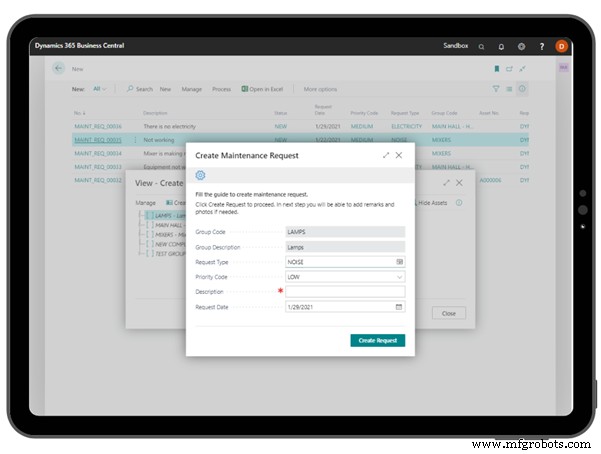This screenshot has width=601, height=454.
Task: Open the Manage menu in action bar
Action: pyautogui.click(x=191, y=89)
